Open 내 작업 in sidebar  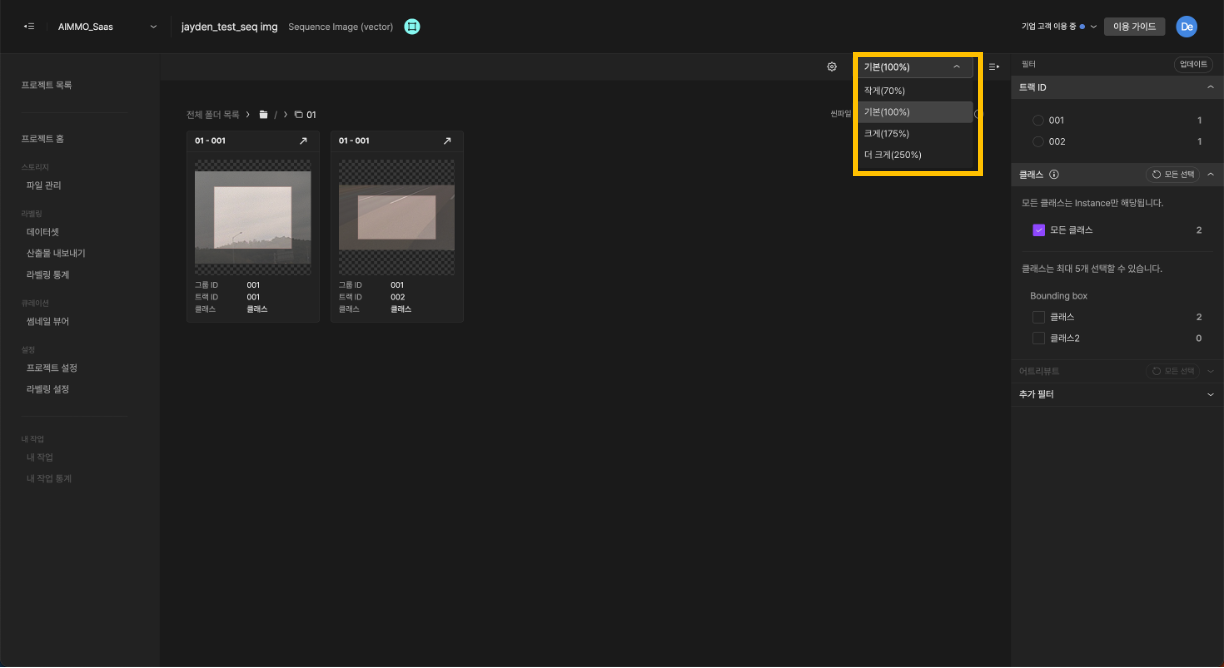[40, 457]
